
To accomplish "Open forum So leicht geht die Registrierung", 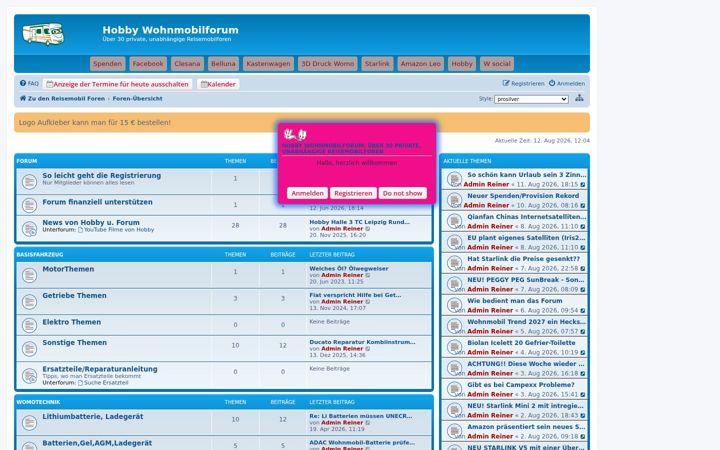I will (101, 175).
